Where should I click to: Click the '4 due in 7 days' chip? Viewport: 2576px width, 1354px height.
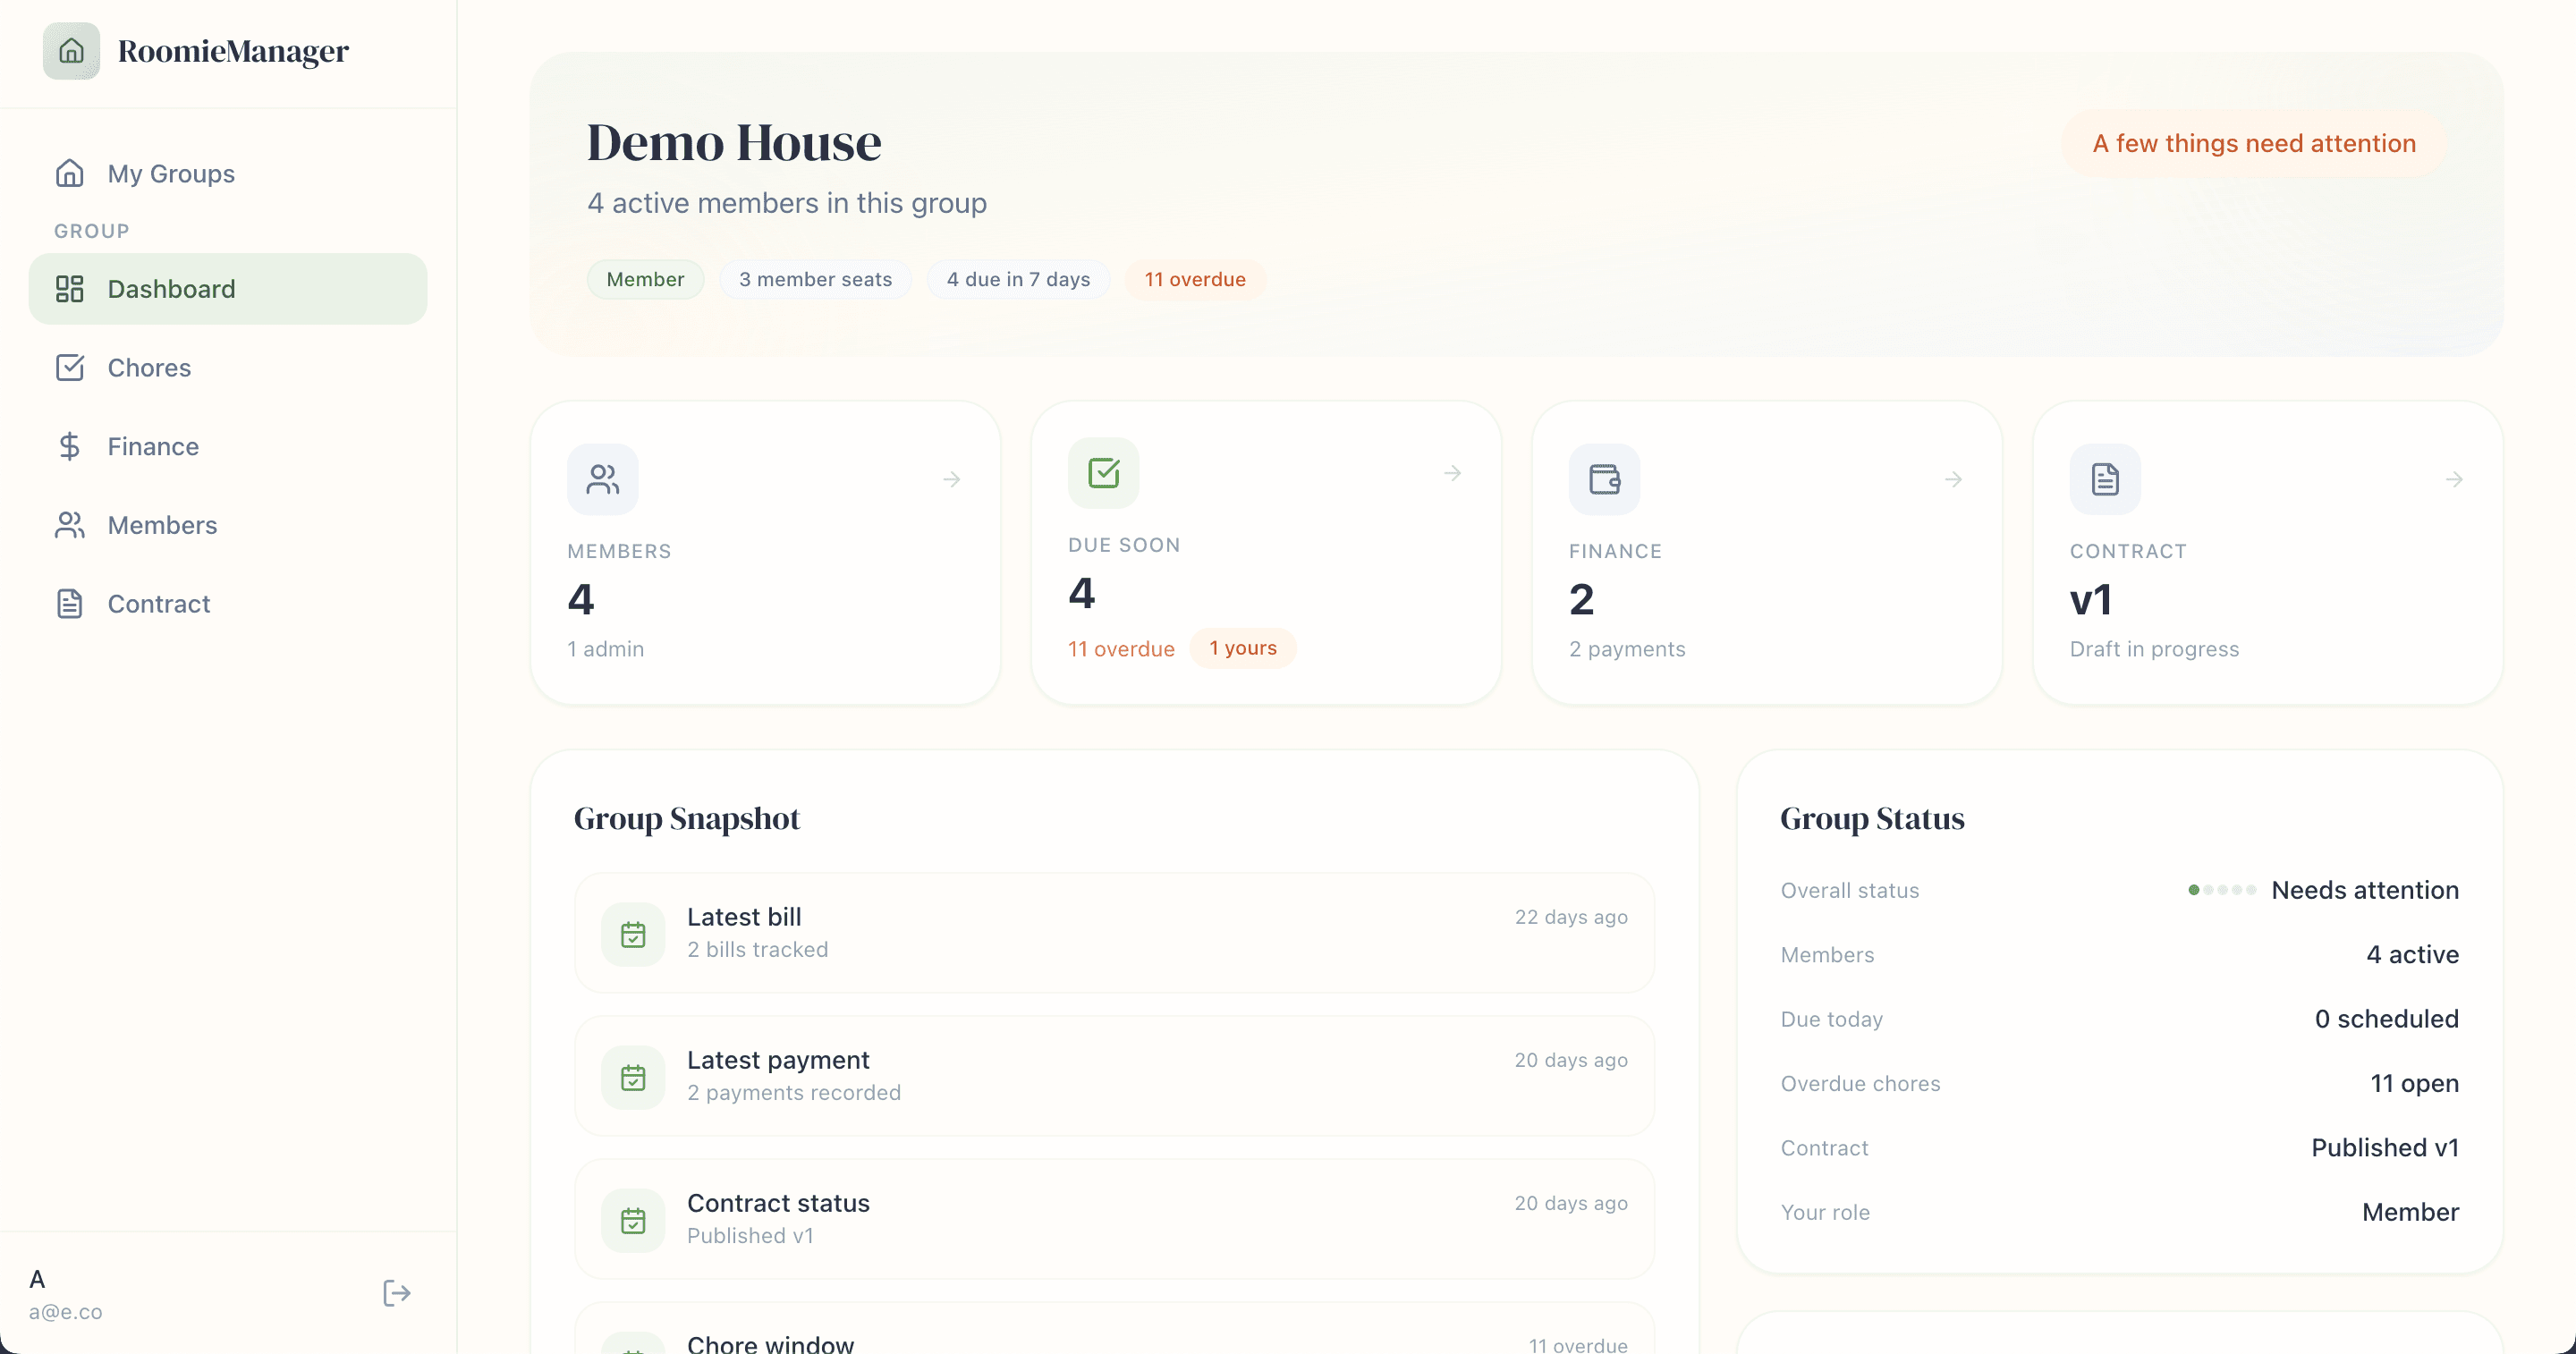(x=1018, y=279)
